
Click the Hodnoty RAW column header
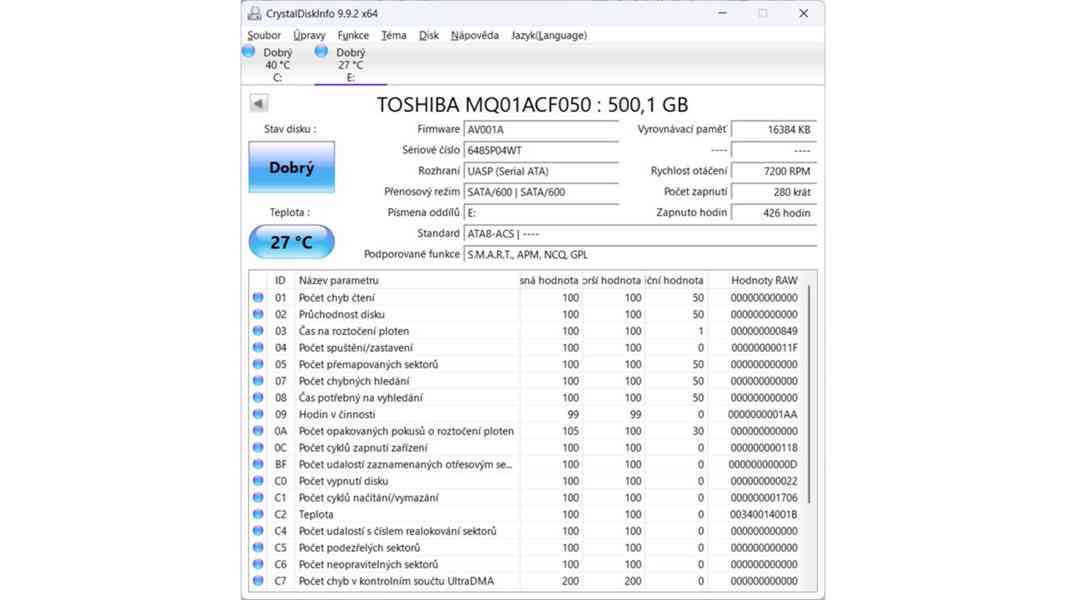pyautogui.click(x=757, y=280)
